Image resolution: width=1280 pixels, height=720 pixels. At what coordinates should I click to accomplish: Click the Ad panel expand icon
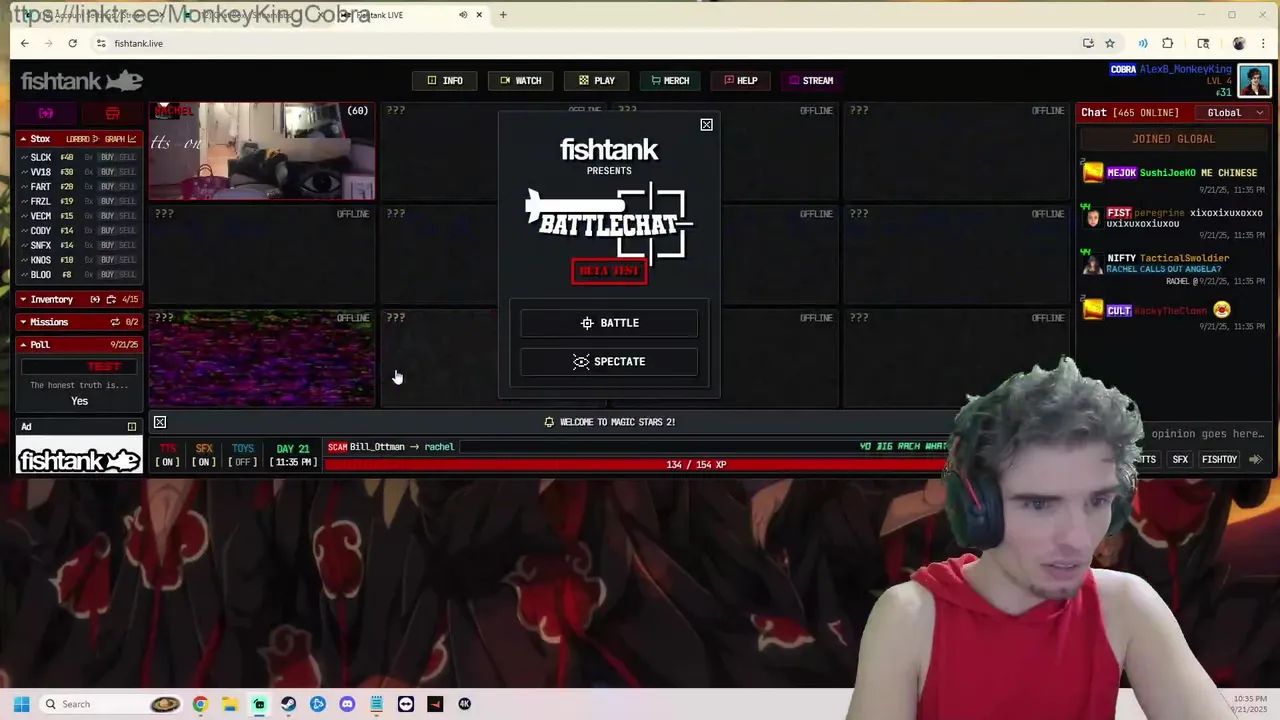point(132,427)
